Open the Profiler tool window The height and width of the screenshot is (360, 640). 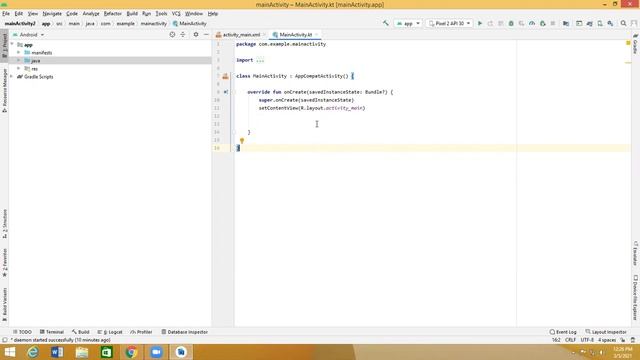141,332
